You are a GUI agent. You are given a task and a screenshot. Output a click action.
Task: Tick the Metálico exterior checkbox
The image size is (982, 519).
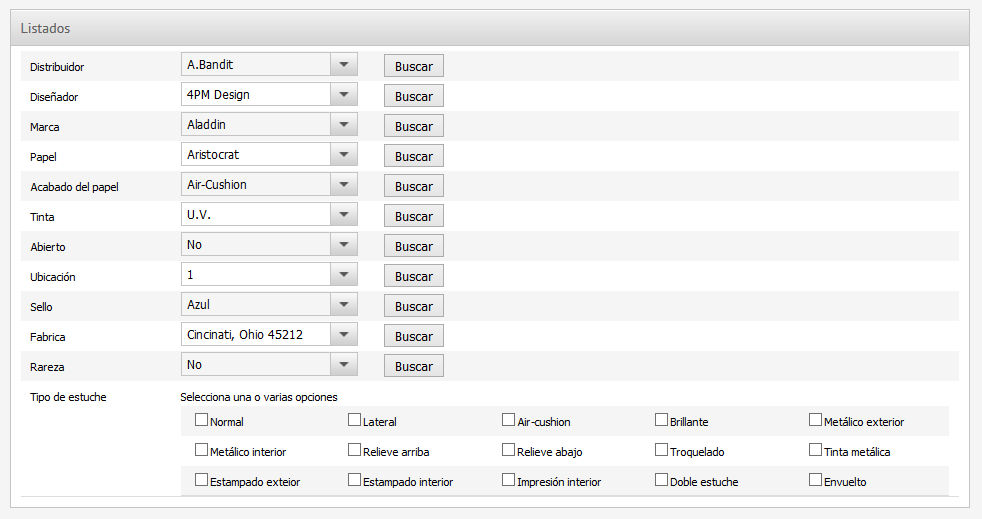(x=815, y=421)
